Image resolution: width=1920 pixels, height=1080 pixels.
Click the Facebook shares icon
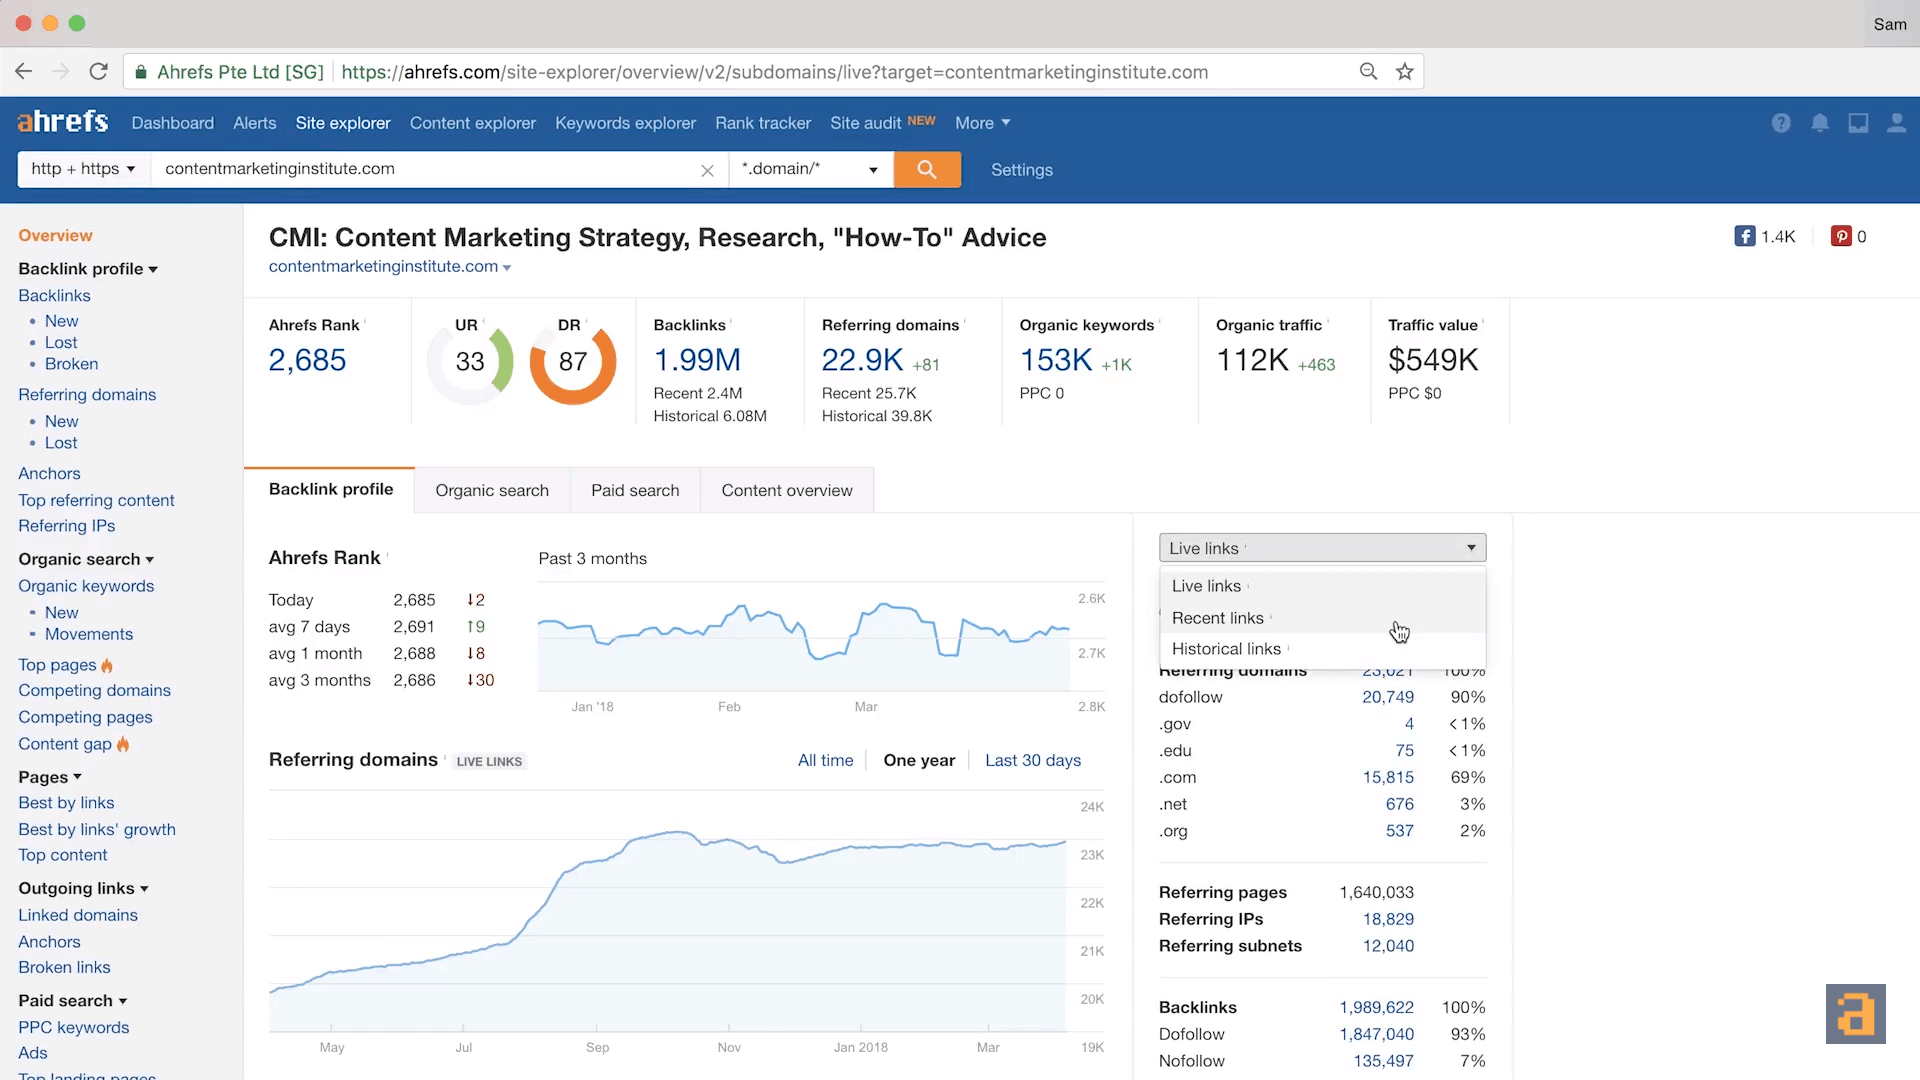point(1745,236)
